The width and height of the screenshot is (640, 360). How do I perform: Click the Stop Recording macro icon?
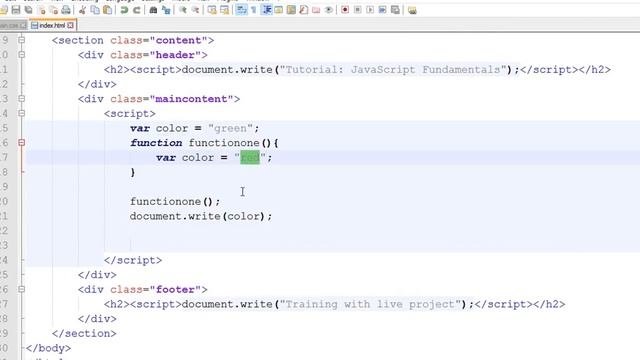(x=358, y=10)
